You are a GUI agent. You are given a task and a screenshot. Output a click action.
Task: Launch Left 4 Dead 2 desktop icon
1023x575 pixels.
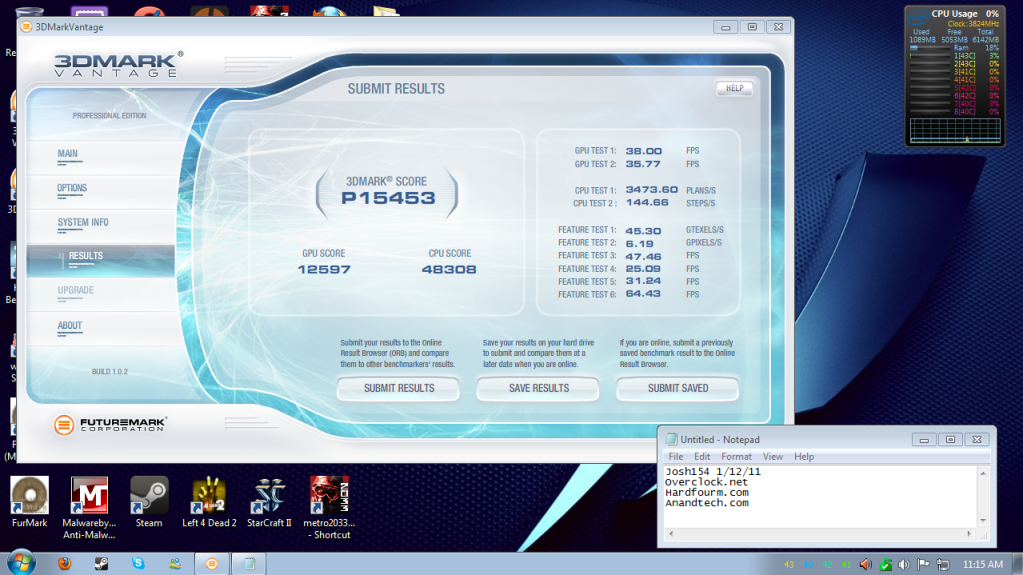click(x=209, y=501)
